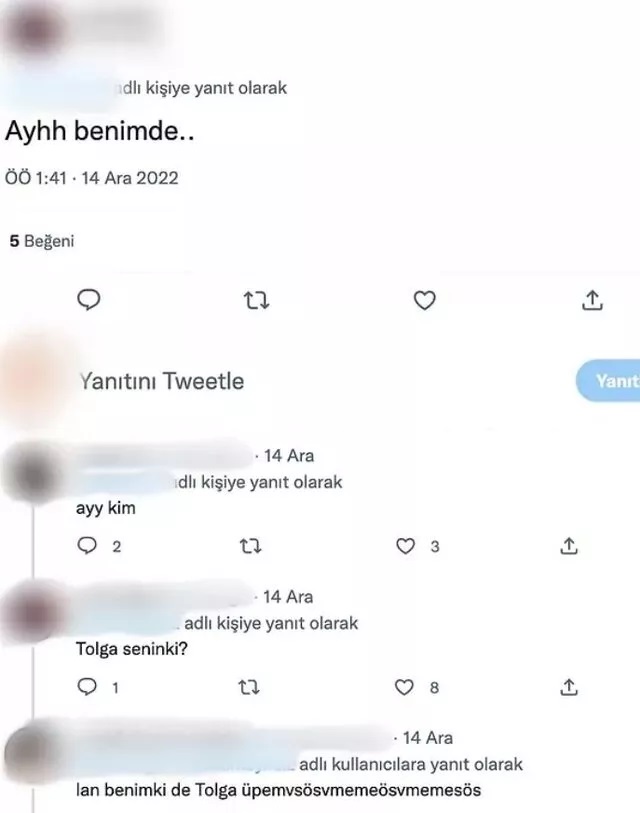Share the "ayy kim" reply
The image size is (640, 813).
pyautogui.click(x=569, y=545)
